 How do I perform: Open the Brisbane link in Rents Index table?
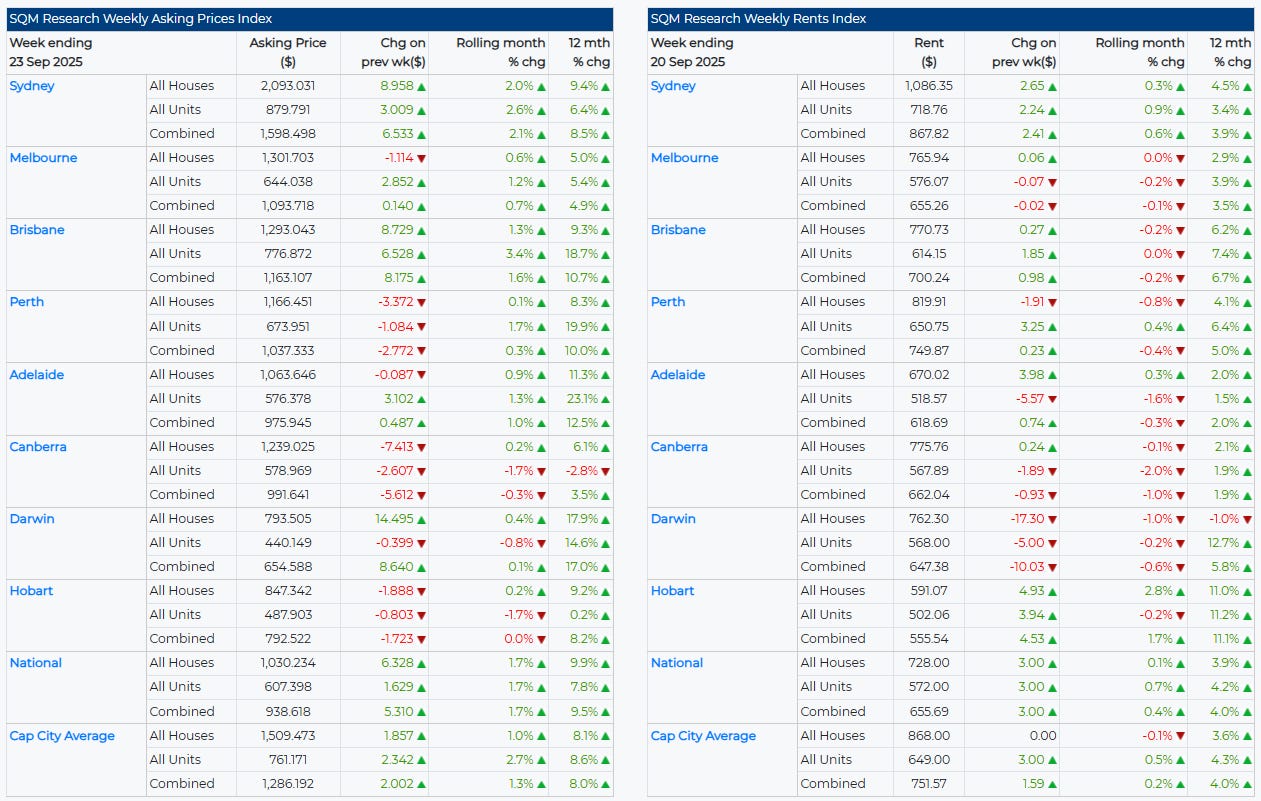pos(678,230)
